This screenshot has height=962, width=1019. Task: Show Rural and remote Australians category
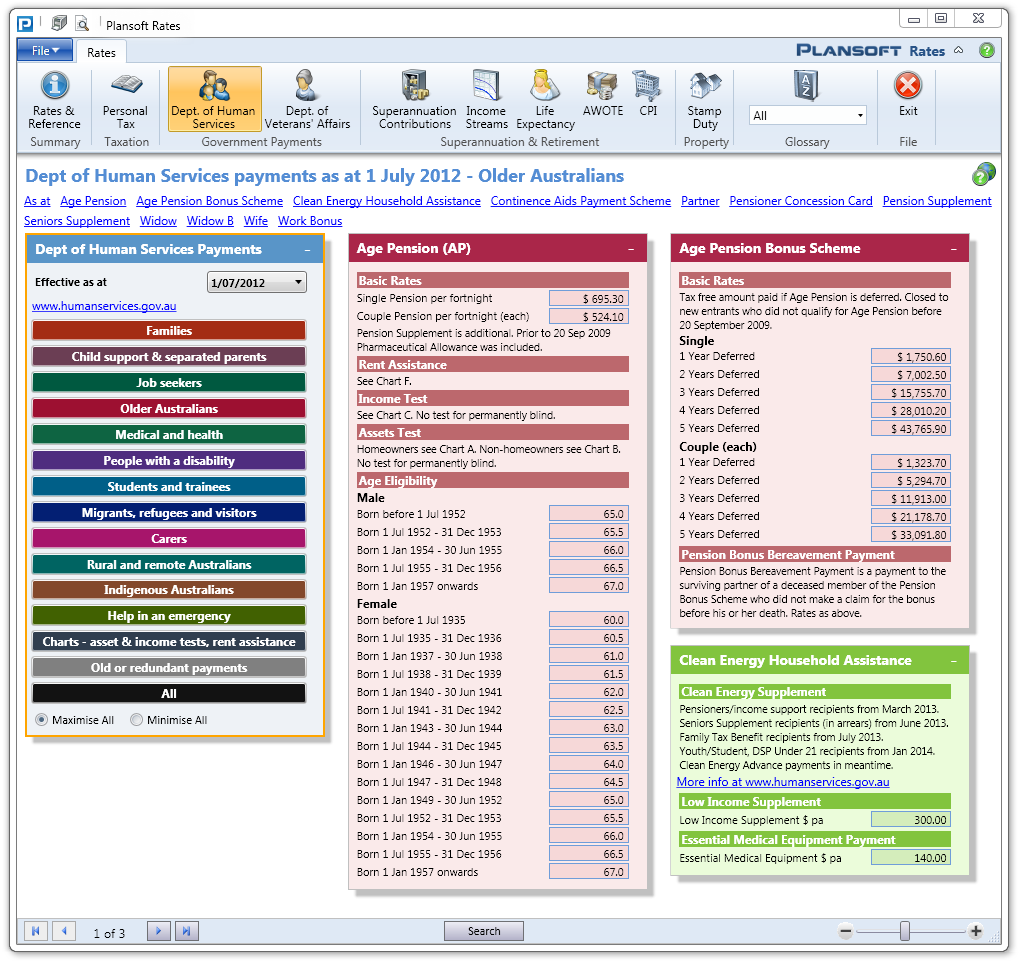(x=169, y=564)
